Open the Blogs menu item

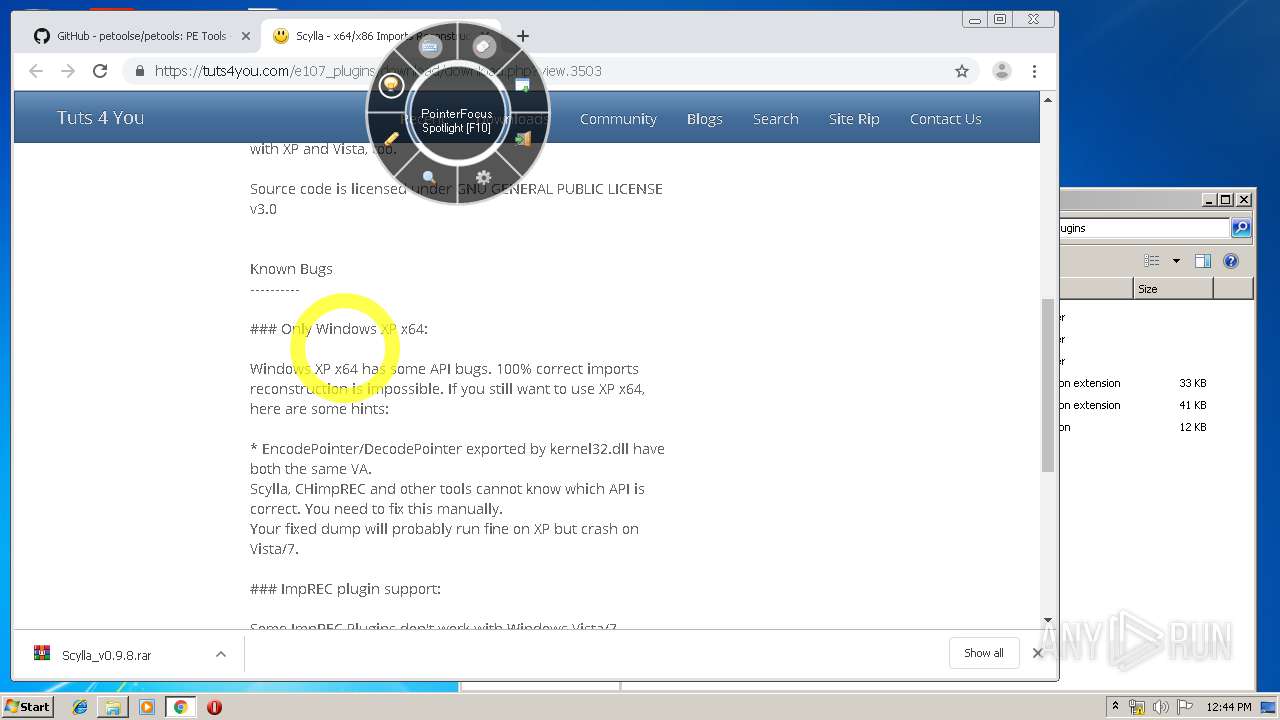tap(704, 119)
